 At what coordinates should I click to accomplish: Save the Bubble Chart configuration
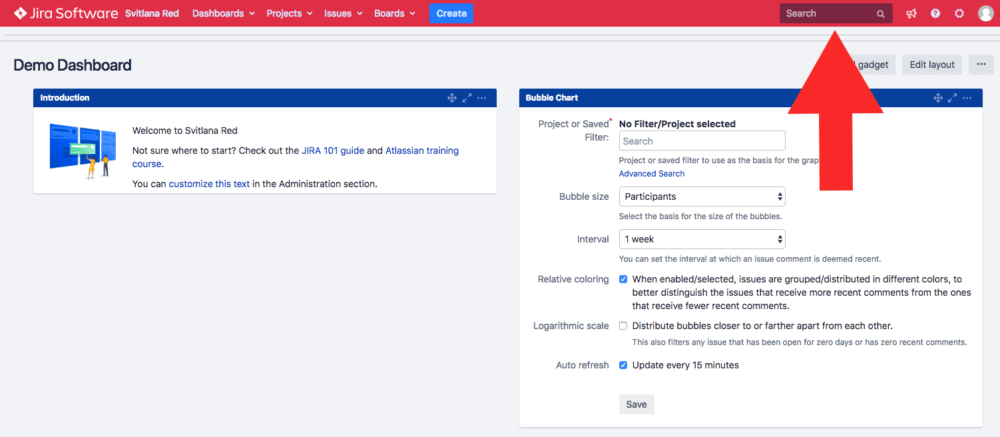(x=636, y=404)
